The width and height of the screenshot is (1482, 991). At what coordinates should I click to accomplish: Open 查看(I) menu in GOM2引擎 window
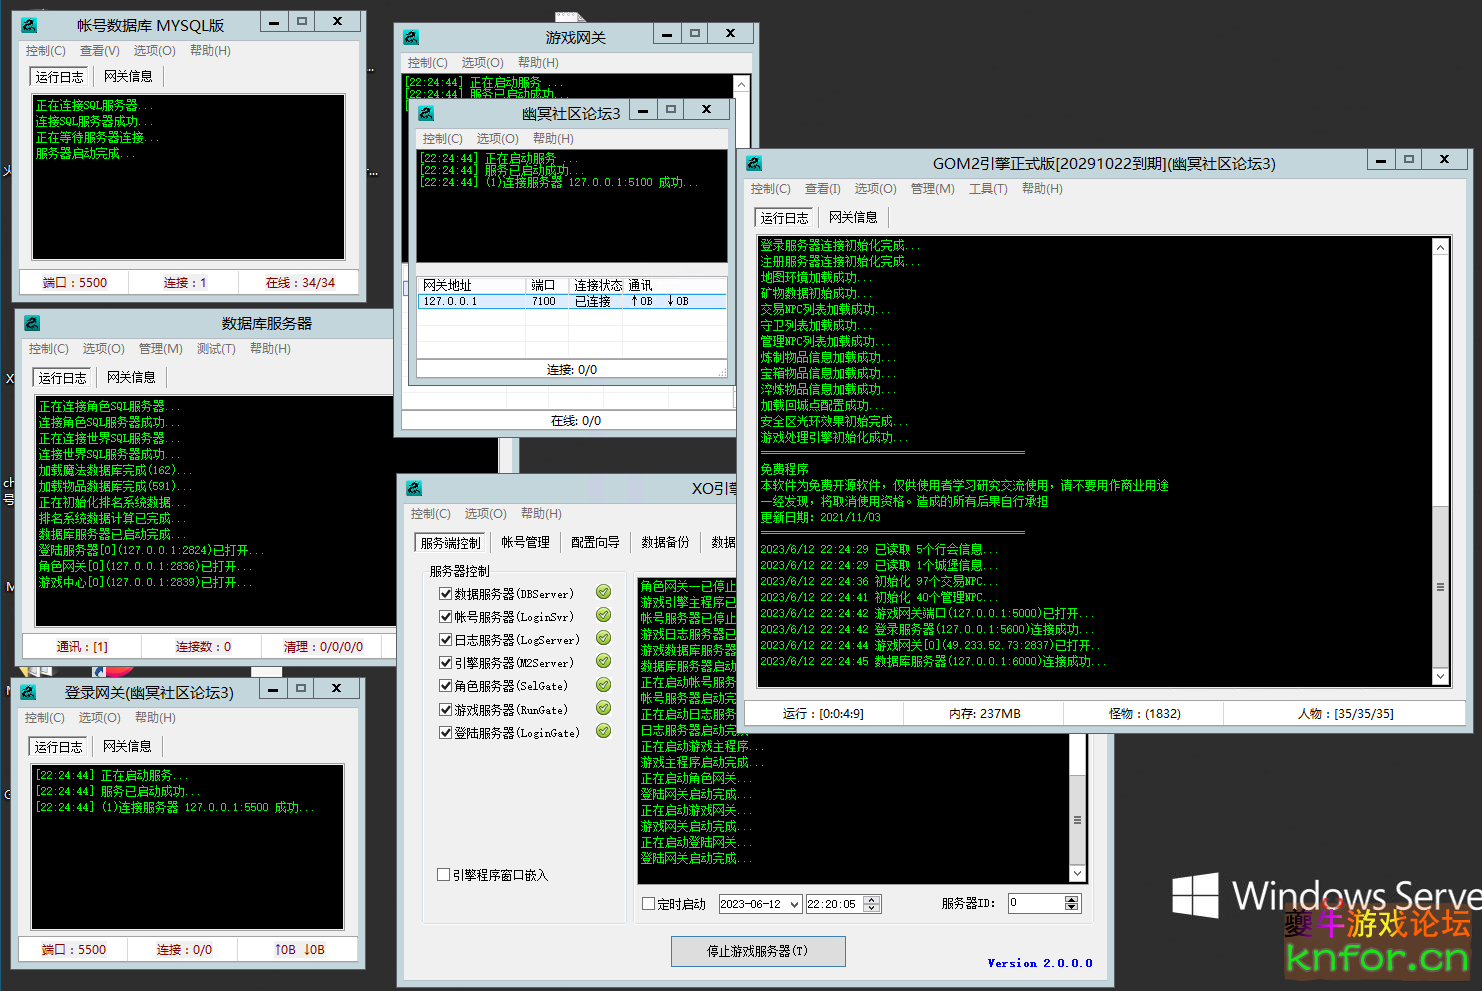click(x=823, y=188)
